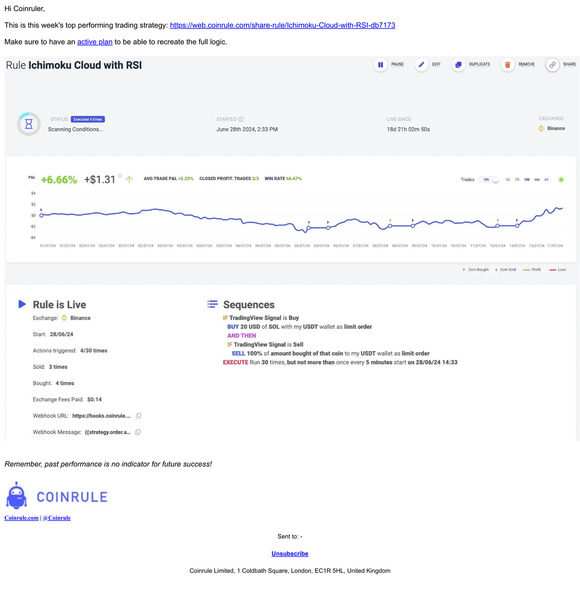Click the rule title Ichimoku Cloud with RSI

tap(85, 65)
